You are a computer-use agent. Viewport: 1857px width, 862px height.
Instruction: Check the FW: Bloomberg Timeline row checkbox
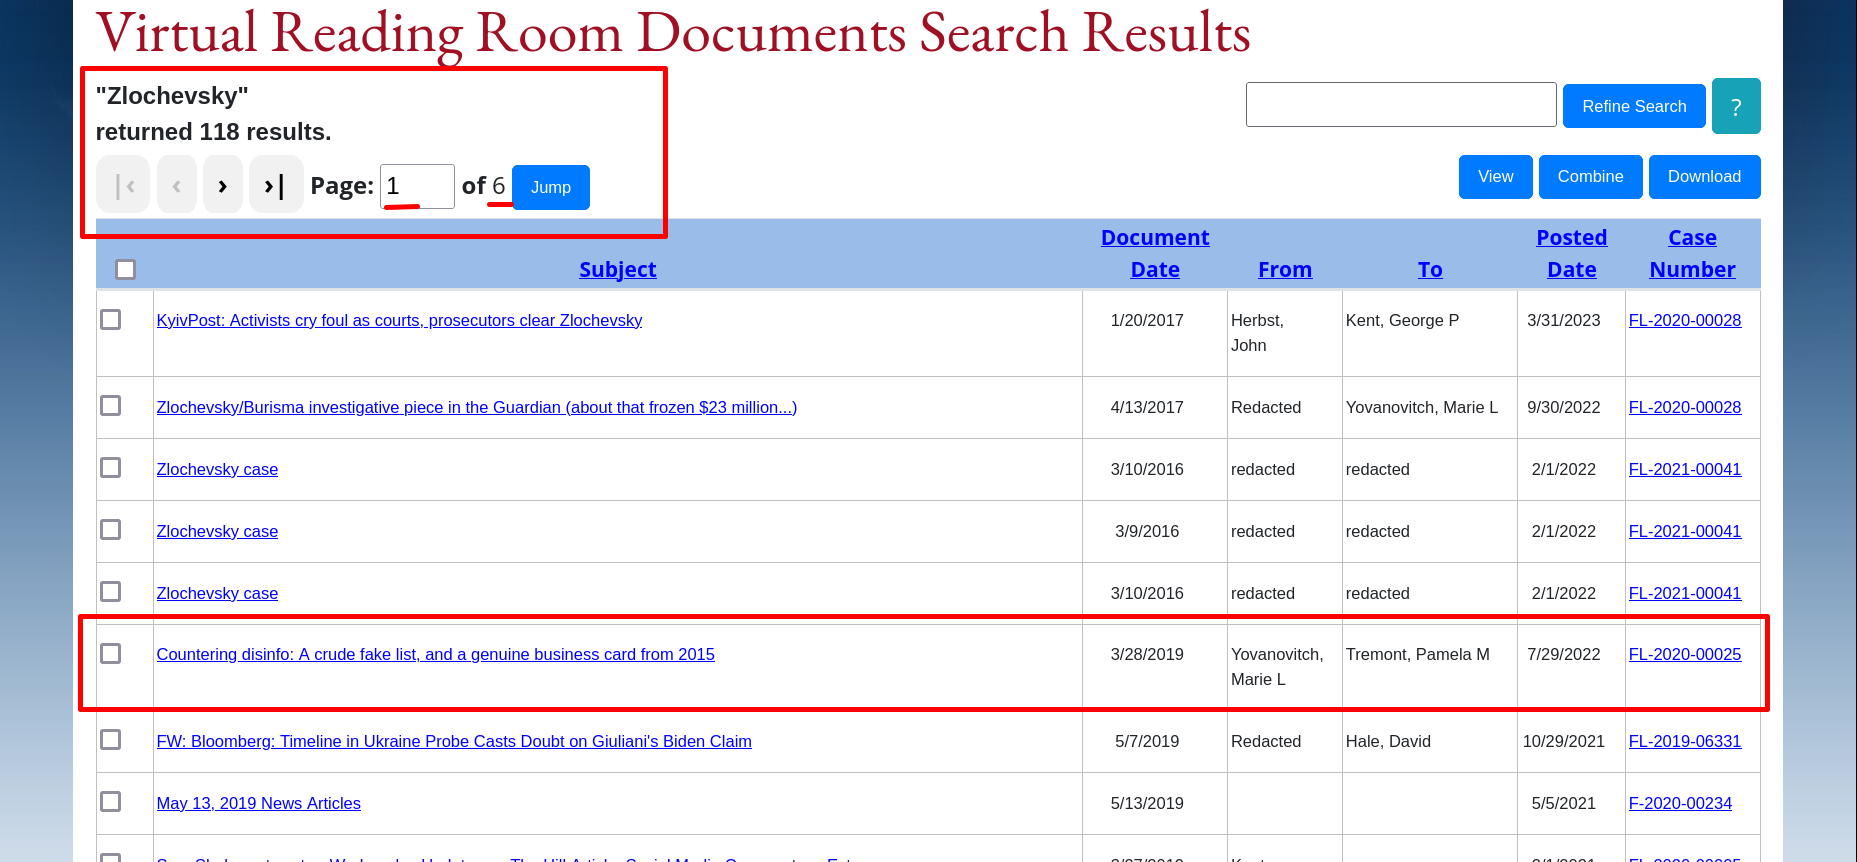pyautogui.click(x=111, y=739)
